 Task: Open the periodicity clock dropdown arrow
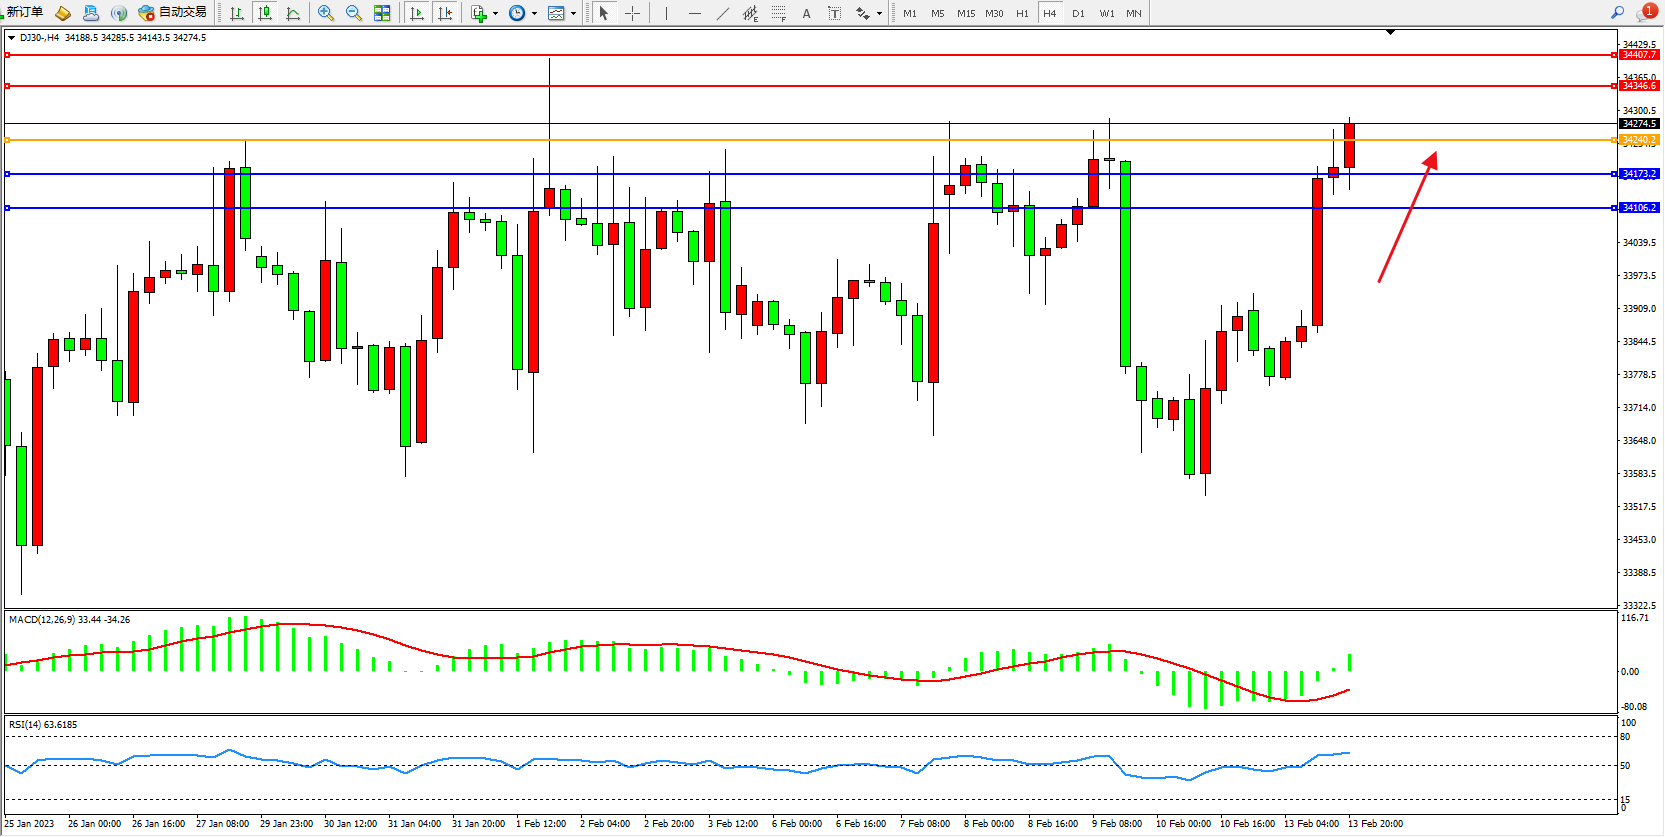pyautogui.click(x=534, y=14)
